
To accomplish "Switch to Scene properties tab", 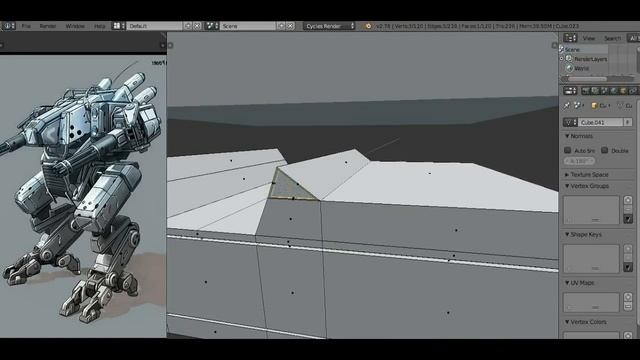I will [604, 91].
